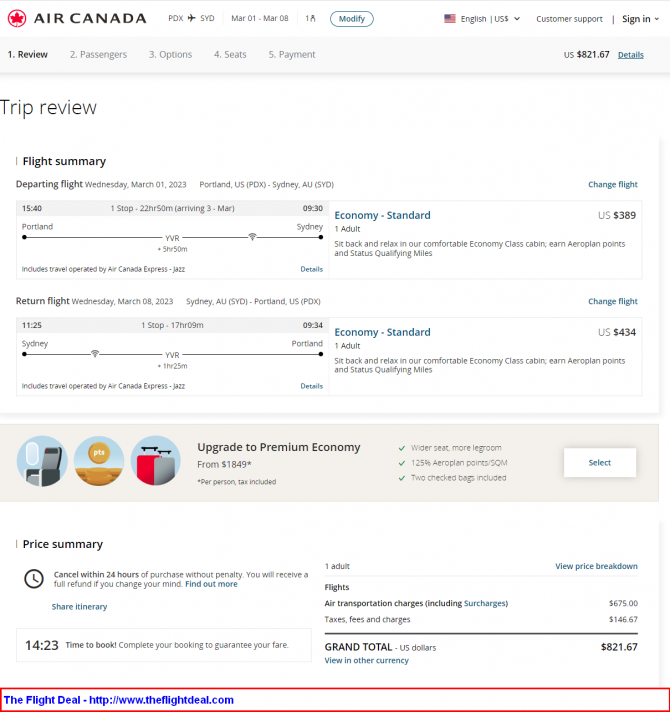The width and height of the screenshot is (670, 712).
Task: Click the $675.00 air transportation charge
Action: pyautogui.click(x=623, y=603)
